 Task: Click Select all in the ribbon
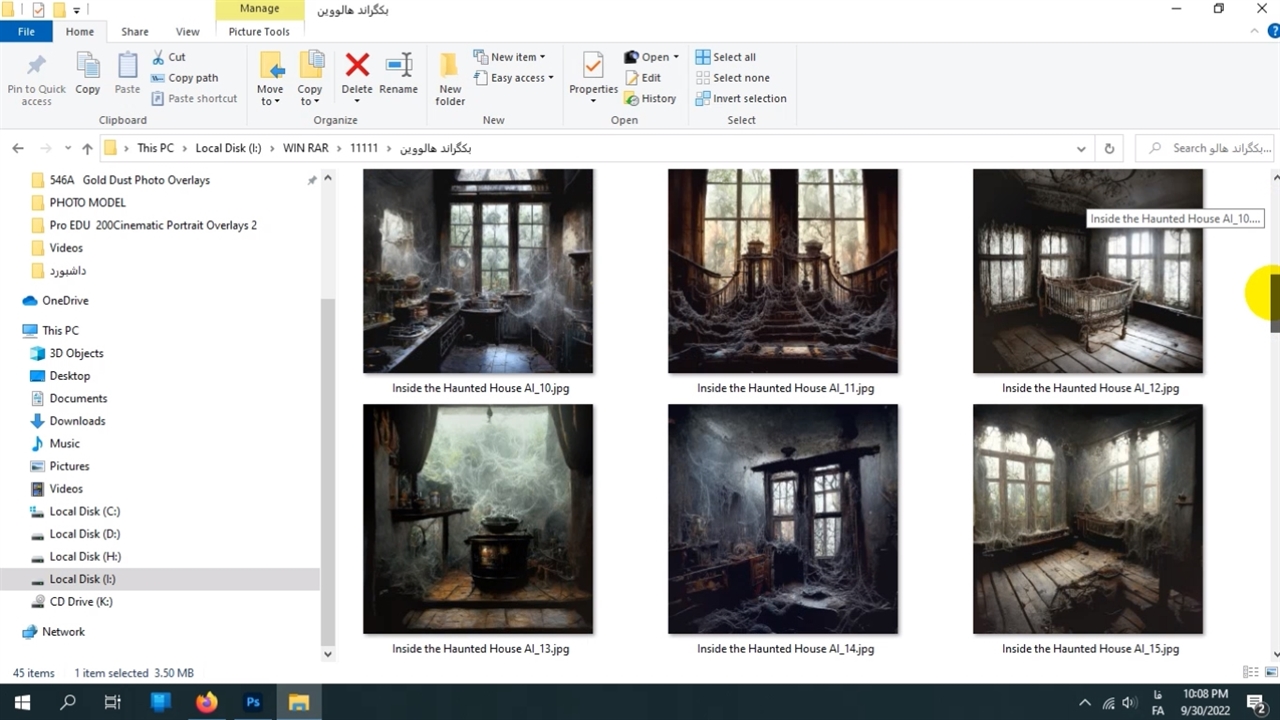click(726, 57)
